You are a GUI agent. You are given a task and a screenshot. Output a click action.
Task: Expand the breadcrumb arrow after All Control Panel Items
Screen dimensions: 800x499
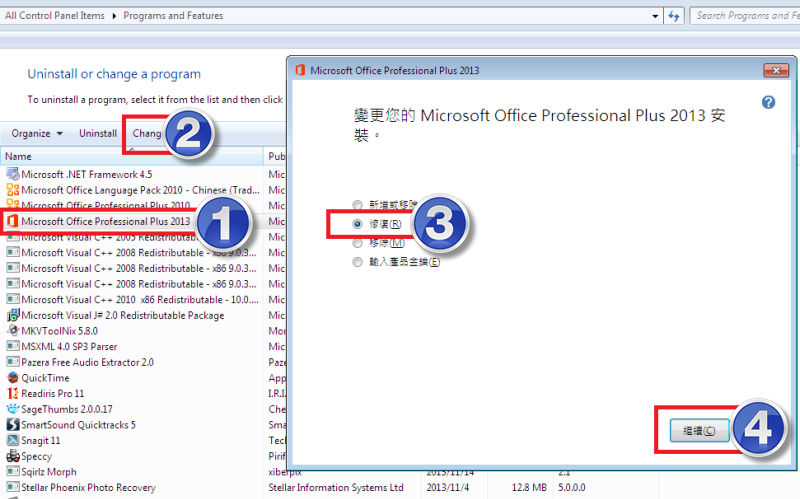(113, 16)
